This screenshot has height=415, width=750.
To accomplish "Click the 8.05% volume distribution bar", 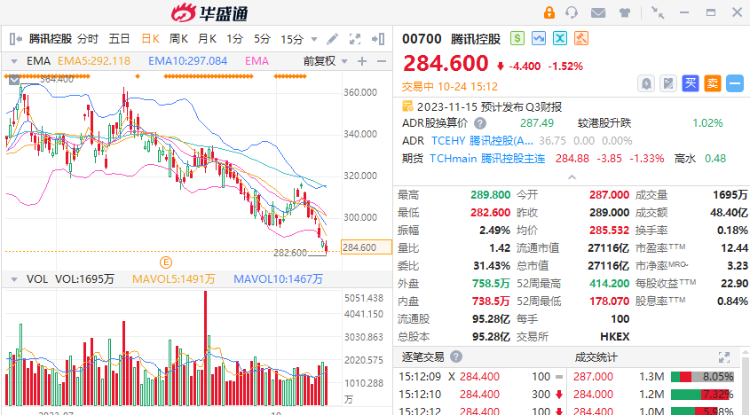I will (702, 377).
